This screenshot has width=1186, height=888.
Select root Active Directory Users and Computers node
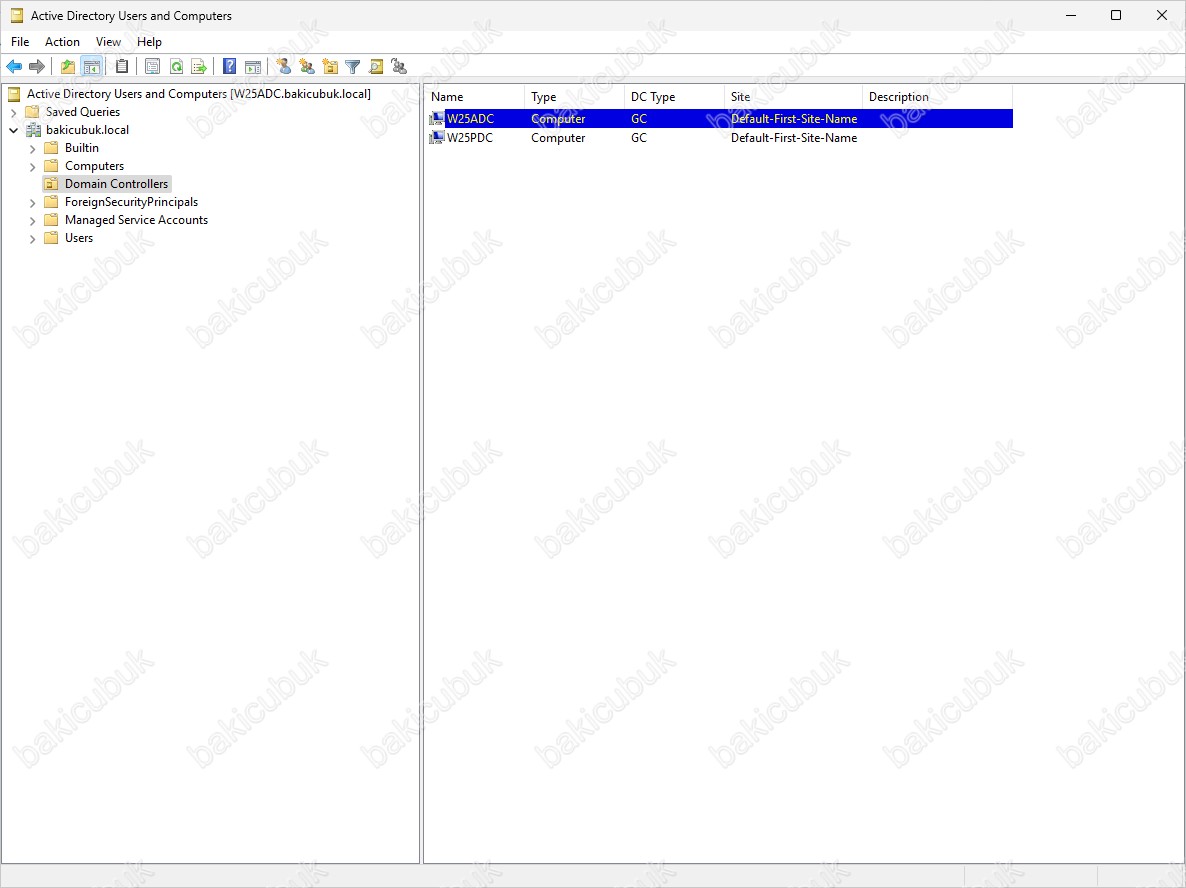pos(199,94)
